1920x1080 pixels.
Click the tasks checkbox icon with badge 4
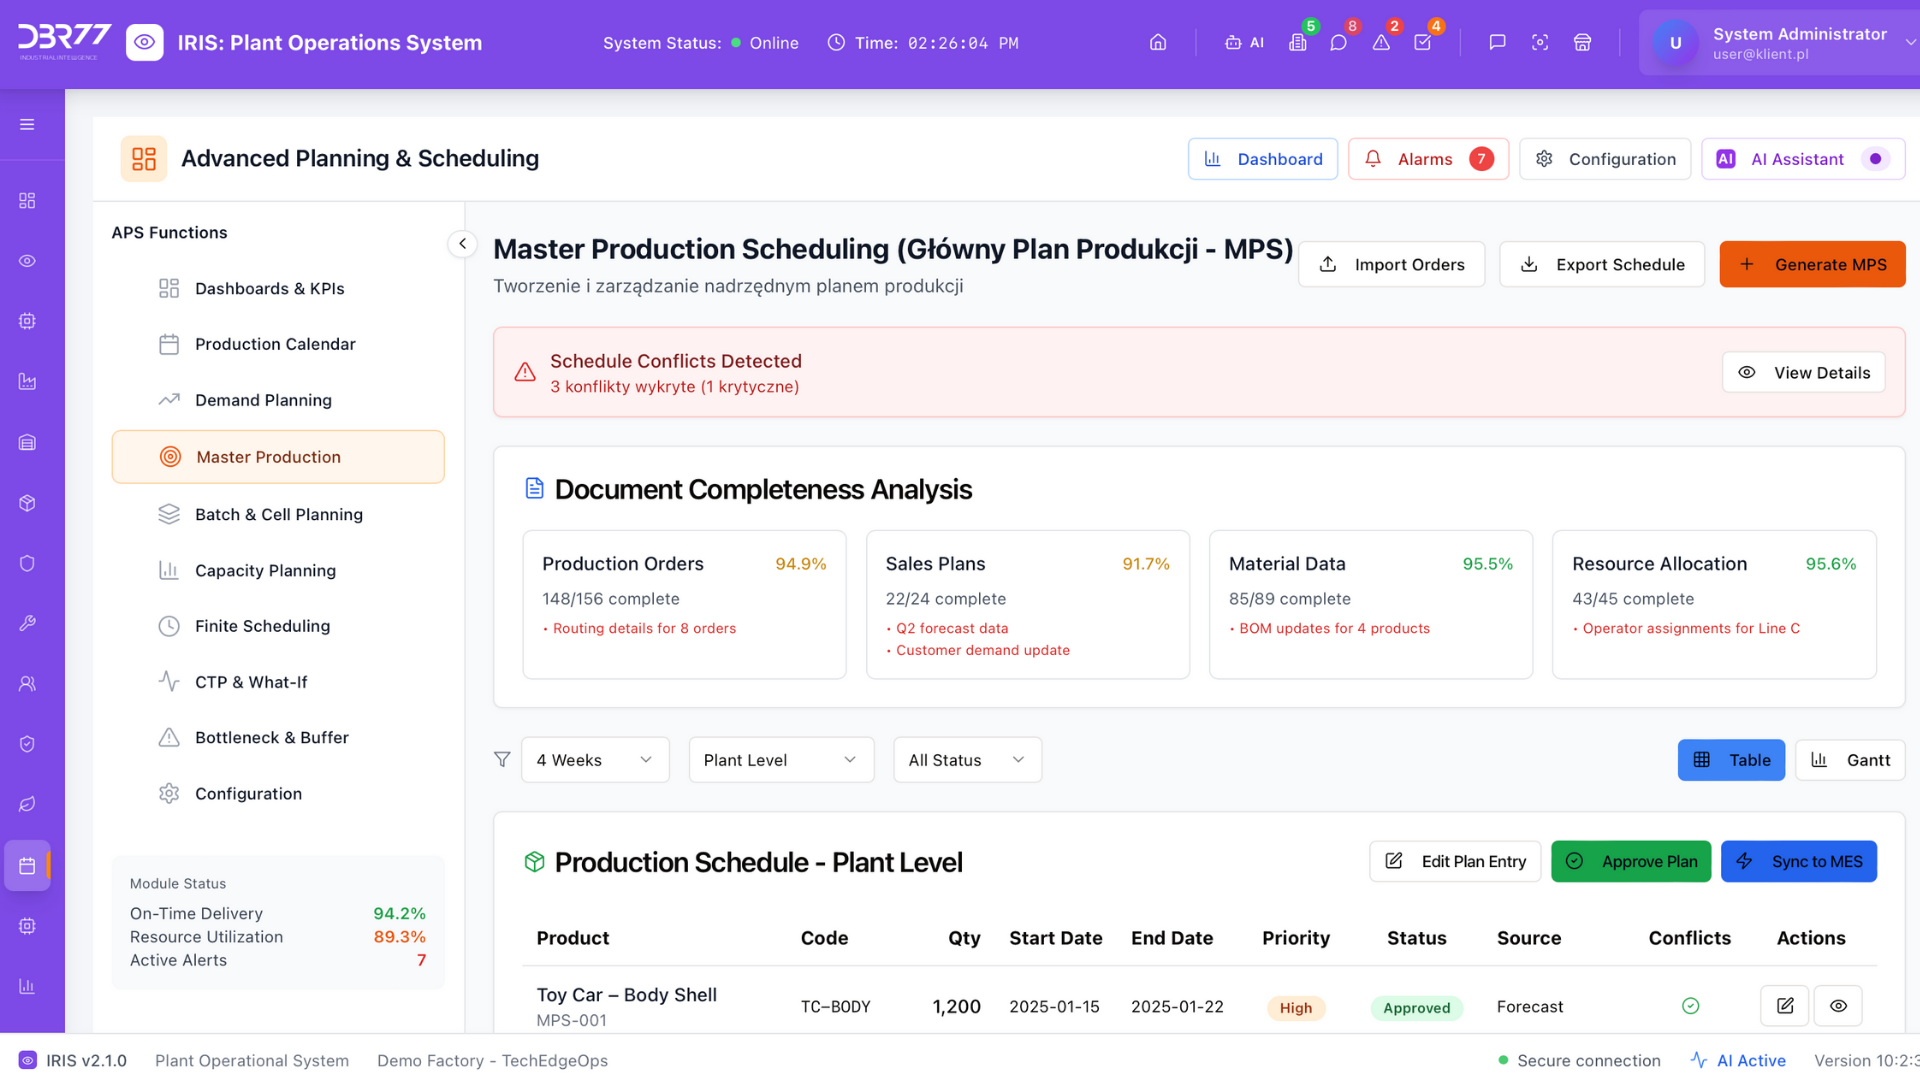coord(1423,43)
